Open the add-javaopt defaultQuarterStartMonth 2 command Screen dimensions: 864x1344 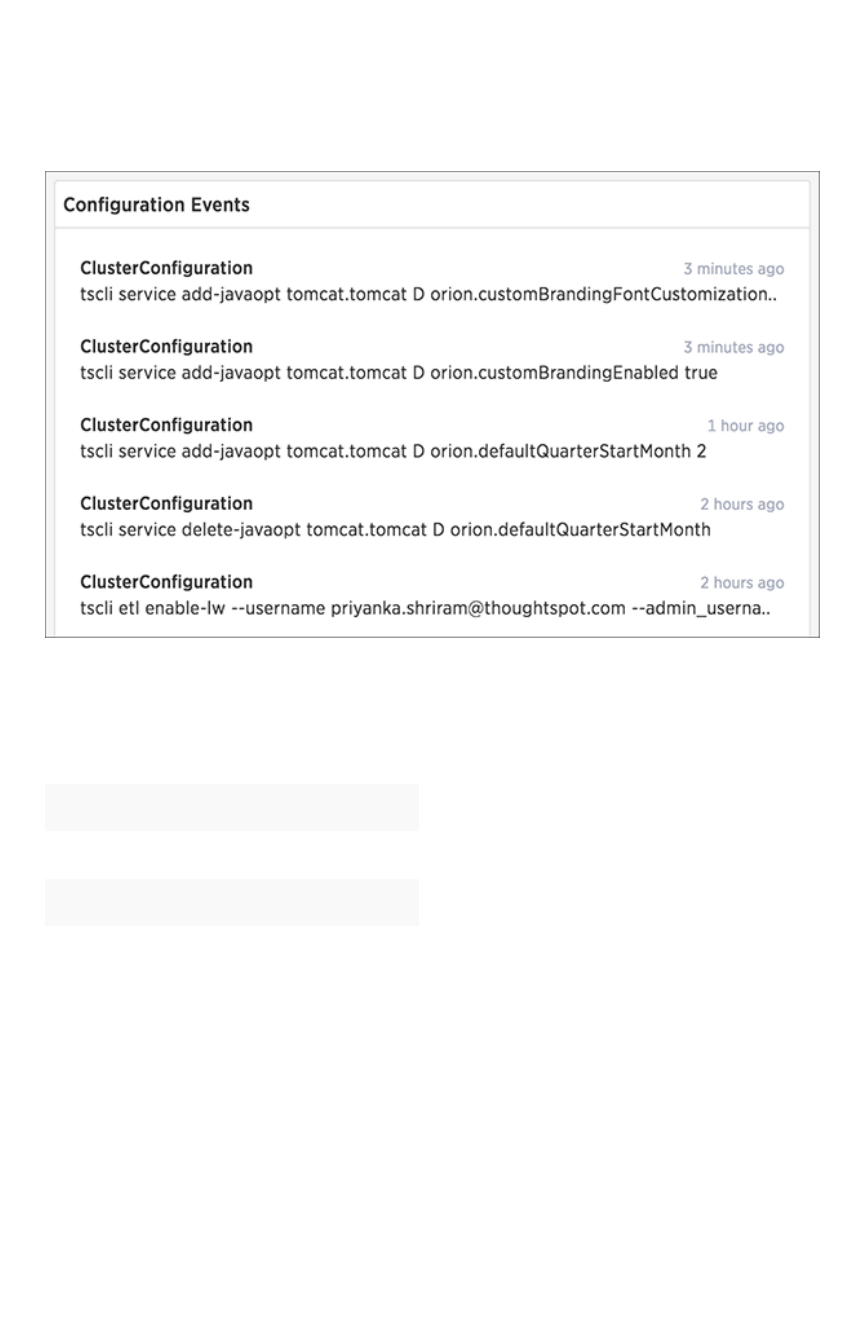coord(393,452)
